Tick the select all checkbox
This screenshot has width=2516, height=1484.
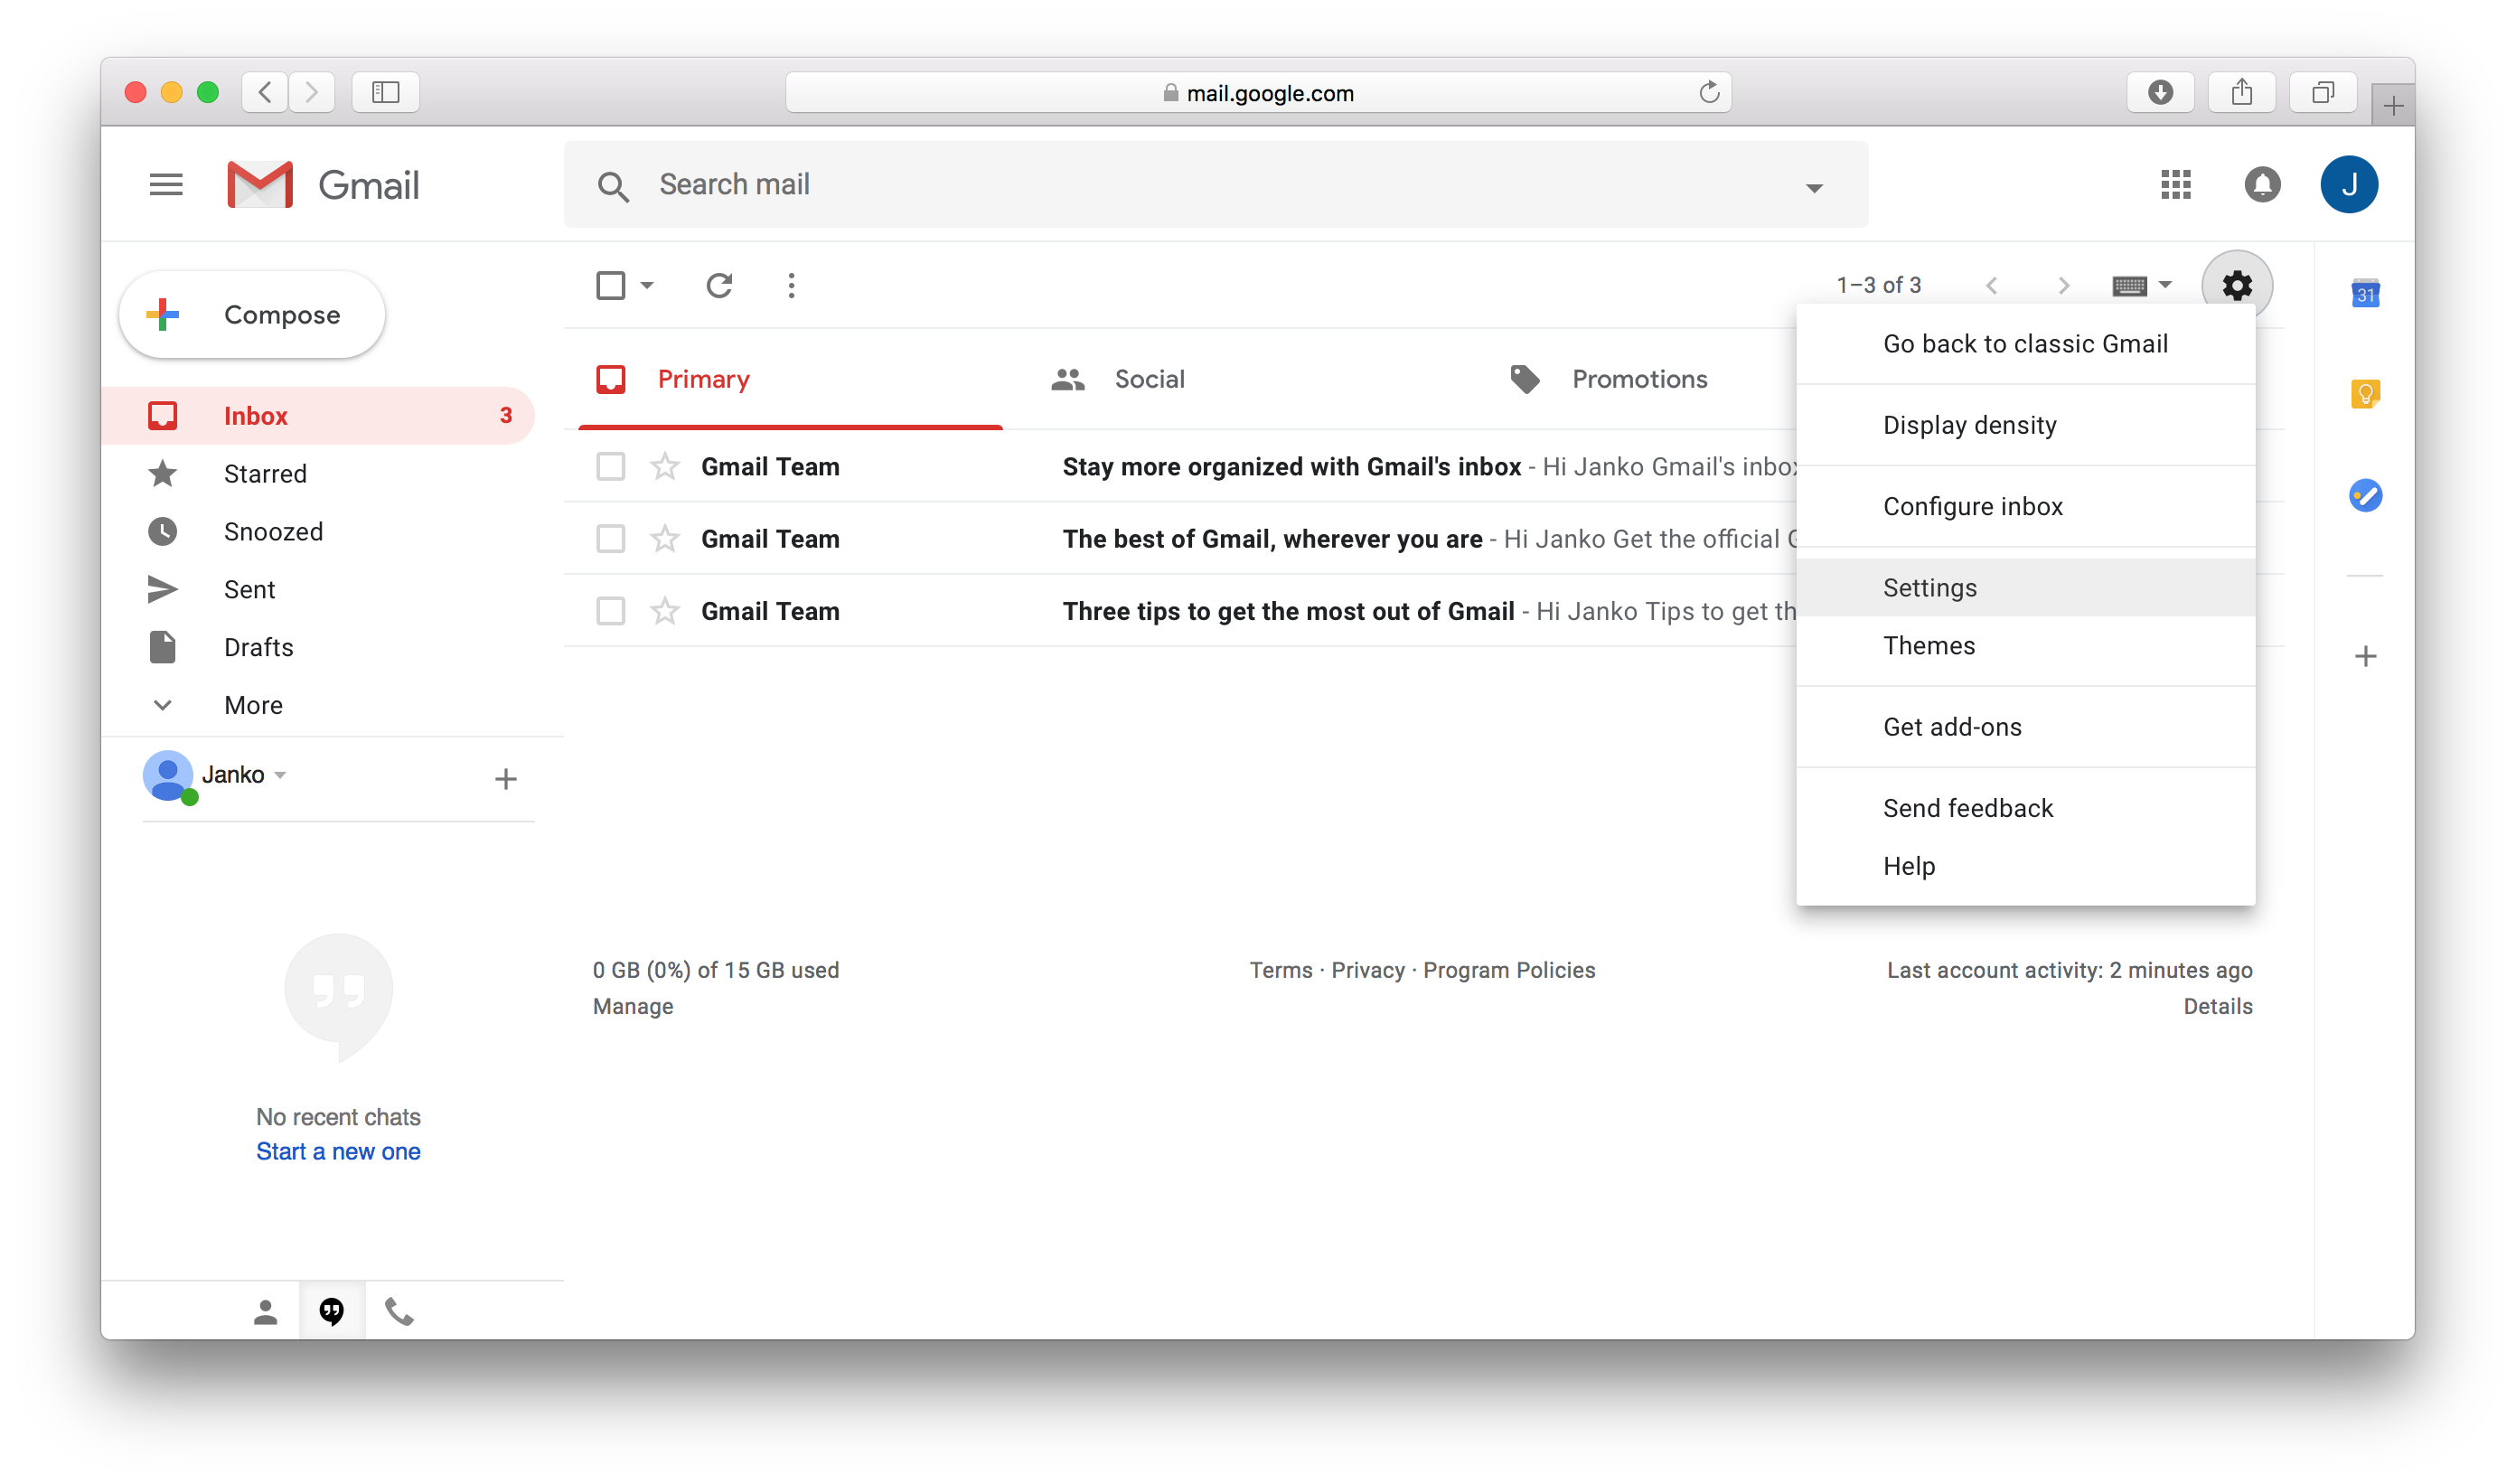[611, 286]
